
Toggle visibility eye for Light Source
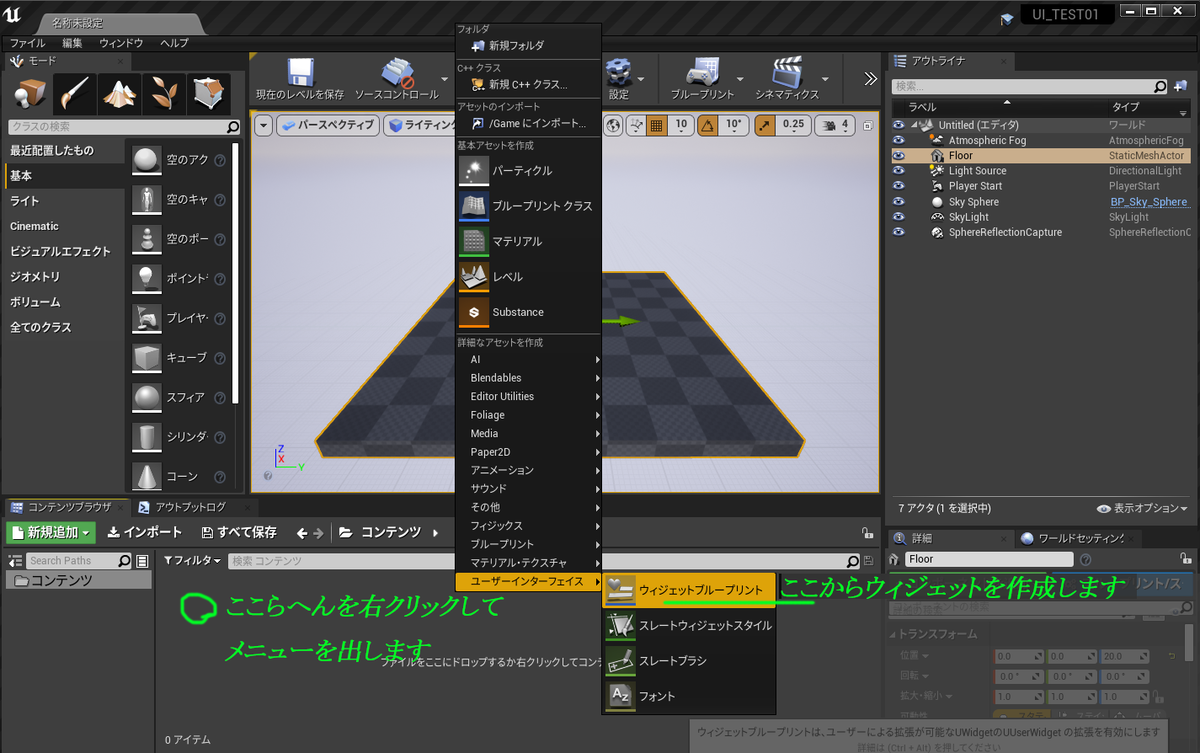pyautogui.click(x=898, y=171)
